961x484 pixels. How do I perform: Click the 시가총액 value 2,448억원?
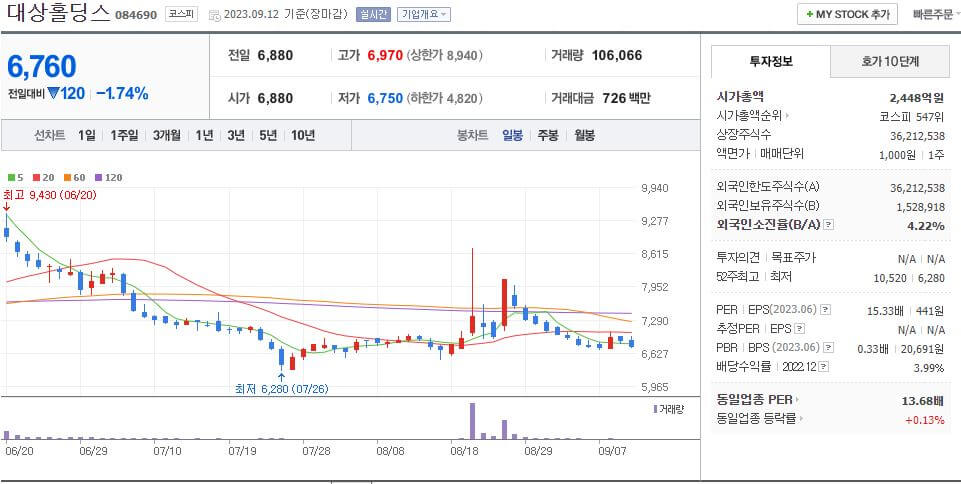(917, 98)
